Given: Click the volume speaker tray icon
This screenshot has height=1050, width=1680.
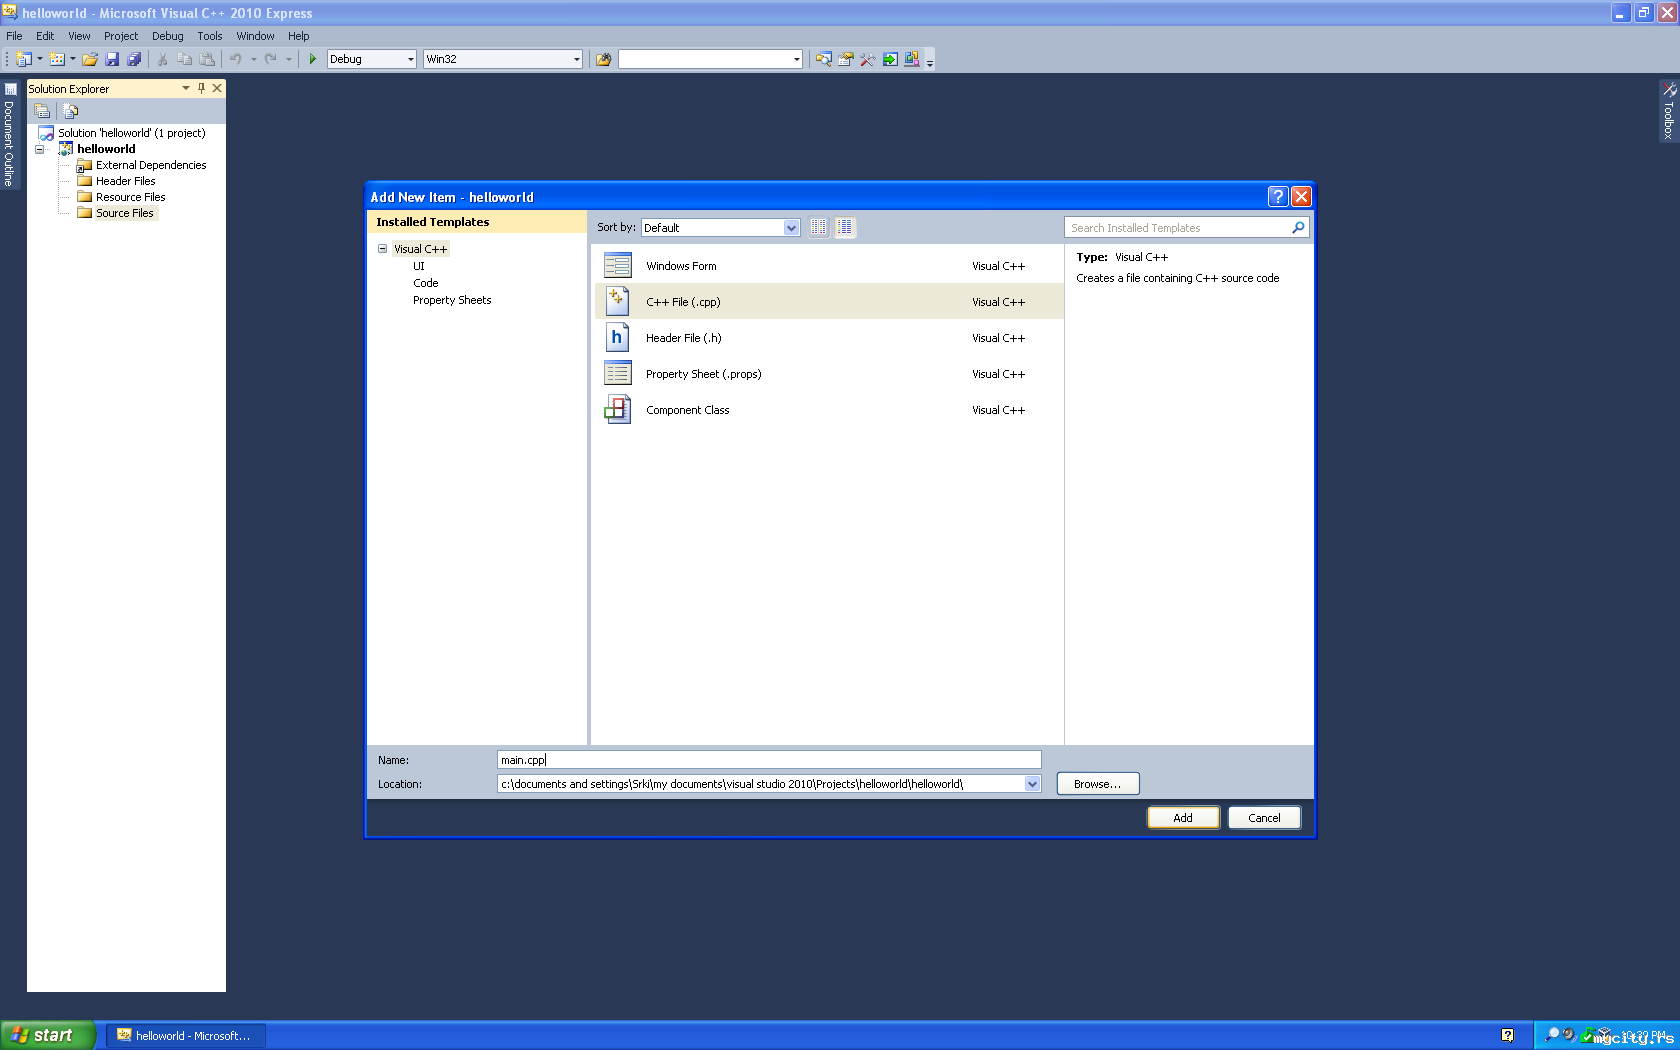Looking at the screenshot, I should point(1568,1035).
